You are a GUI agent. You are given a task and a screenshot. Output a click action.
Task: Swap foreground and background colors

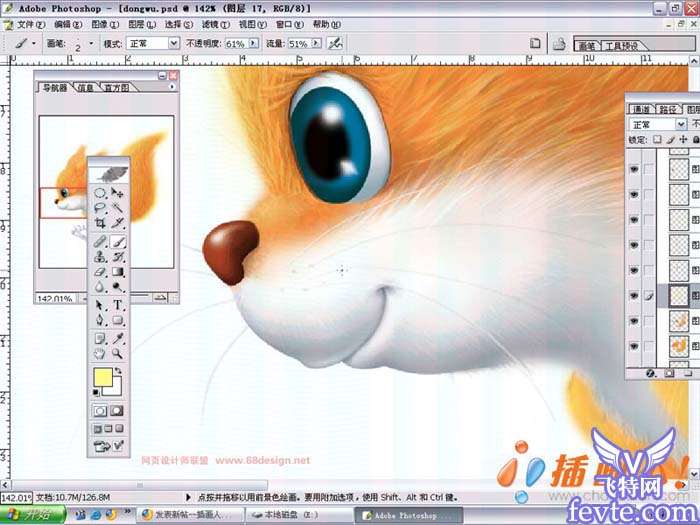coord(118,371)
